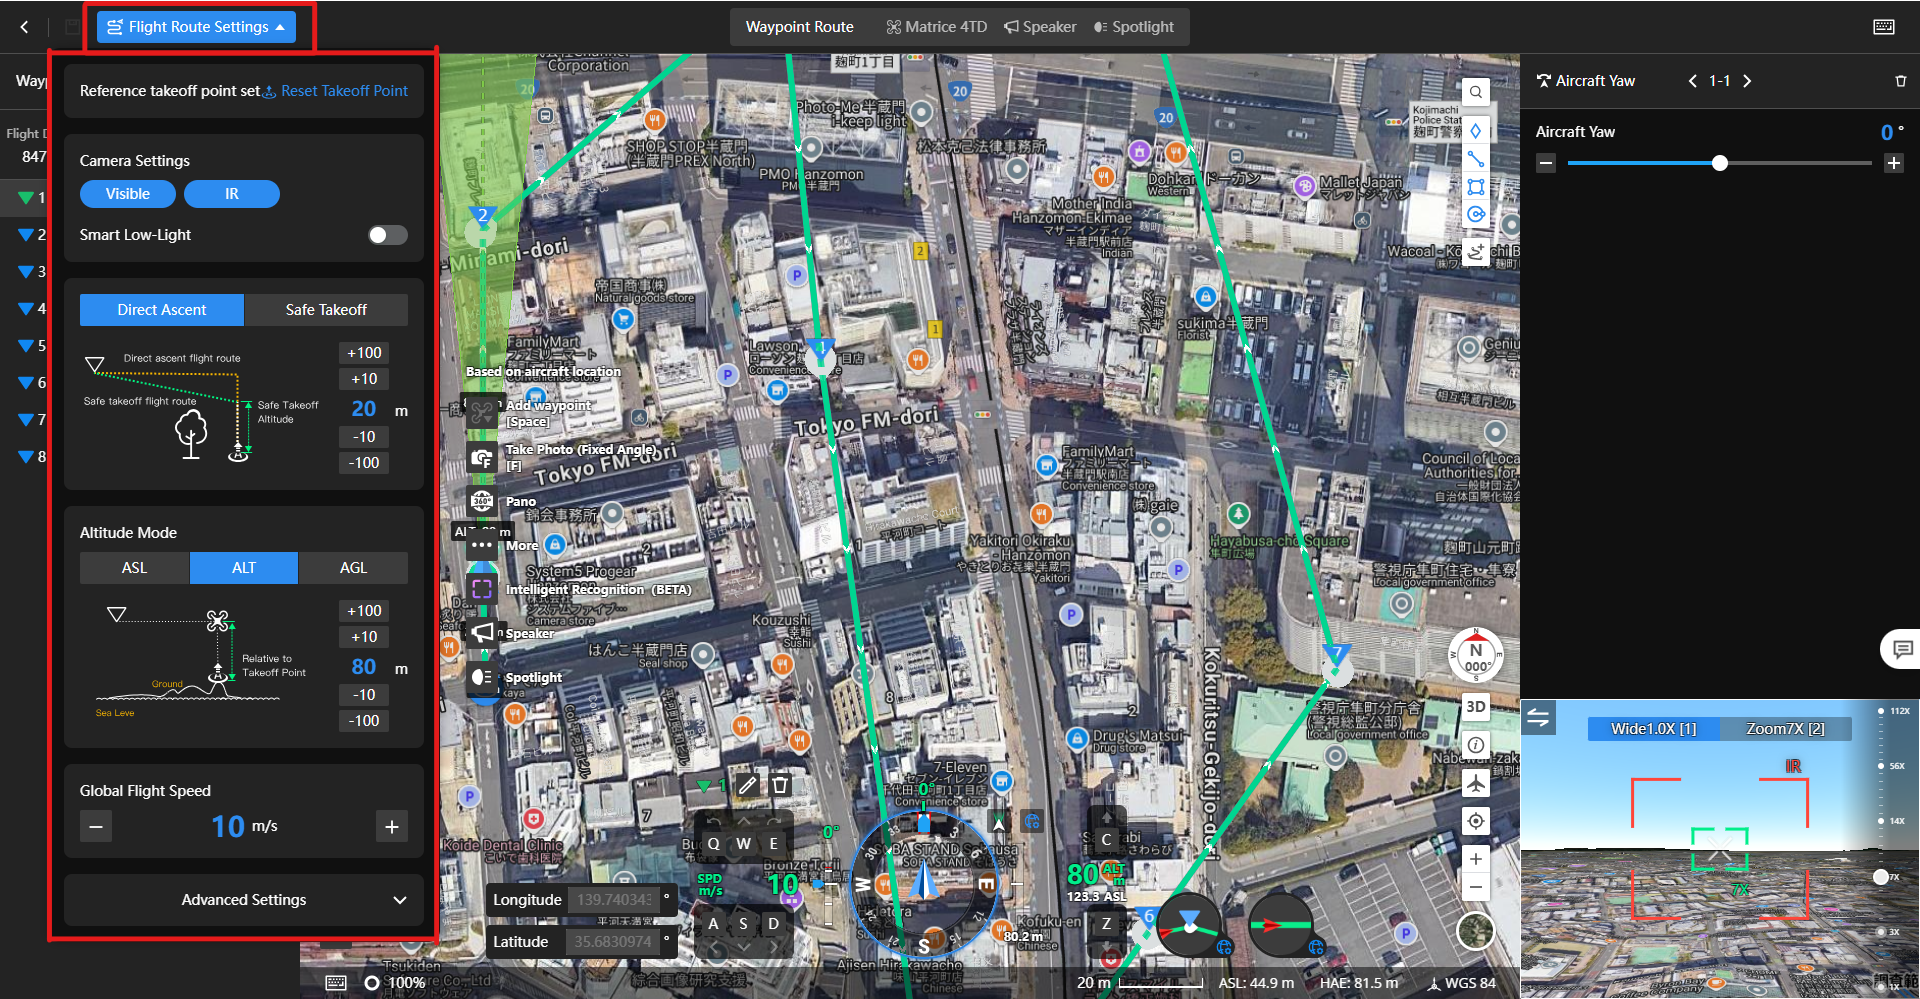Increase Aircraft Yaw with plus button

pos(1894,163)
